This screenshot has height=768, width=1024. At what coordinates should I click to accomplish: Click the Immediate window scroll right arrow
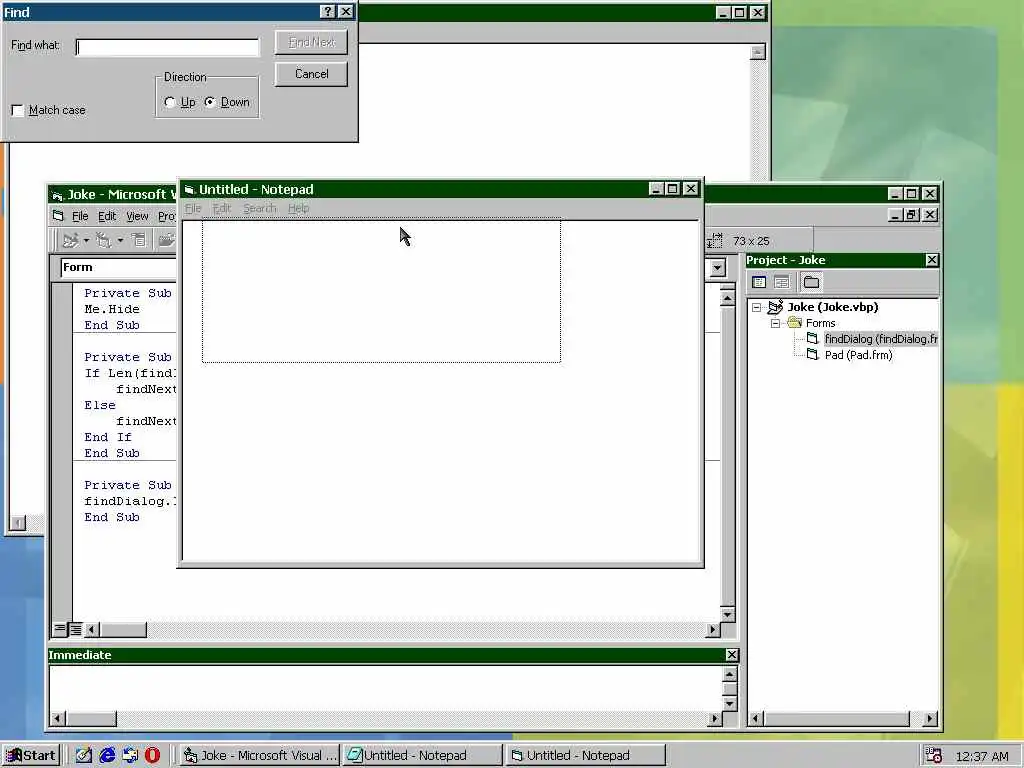click(x=714, y=718)
